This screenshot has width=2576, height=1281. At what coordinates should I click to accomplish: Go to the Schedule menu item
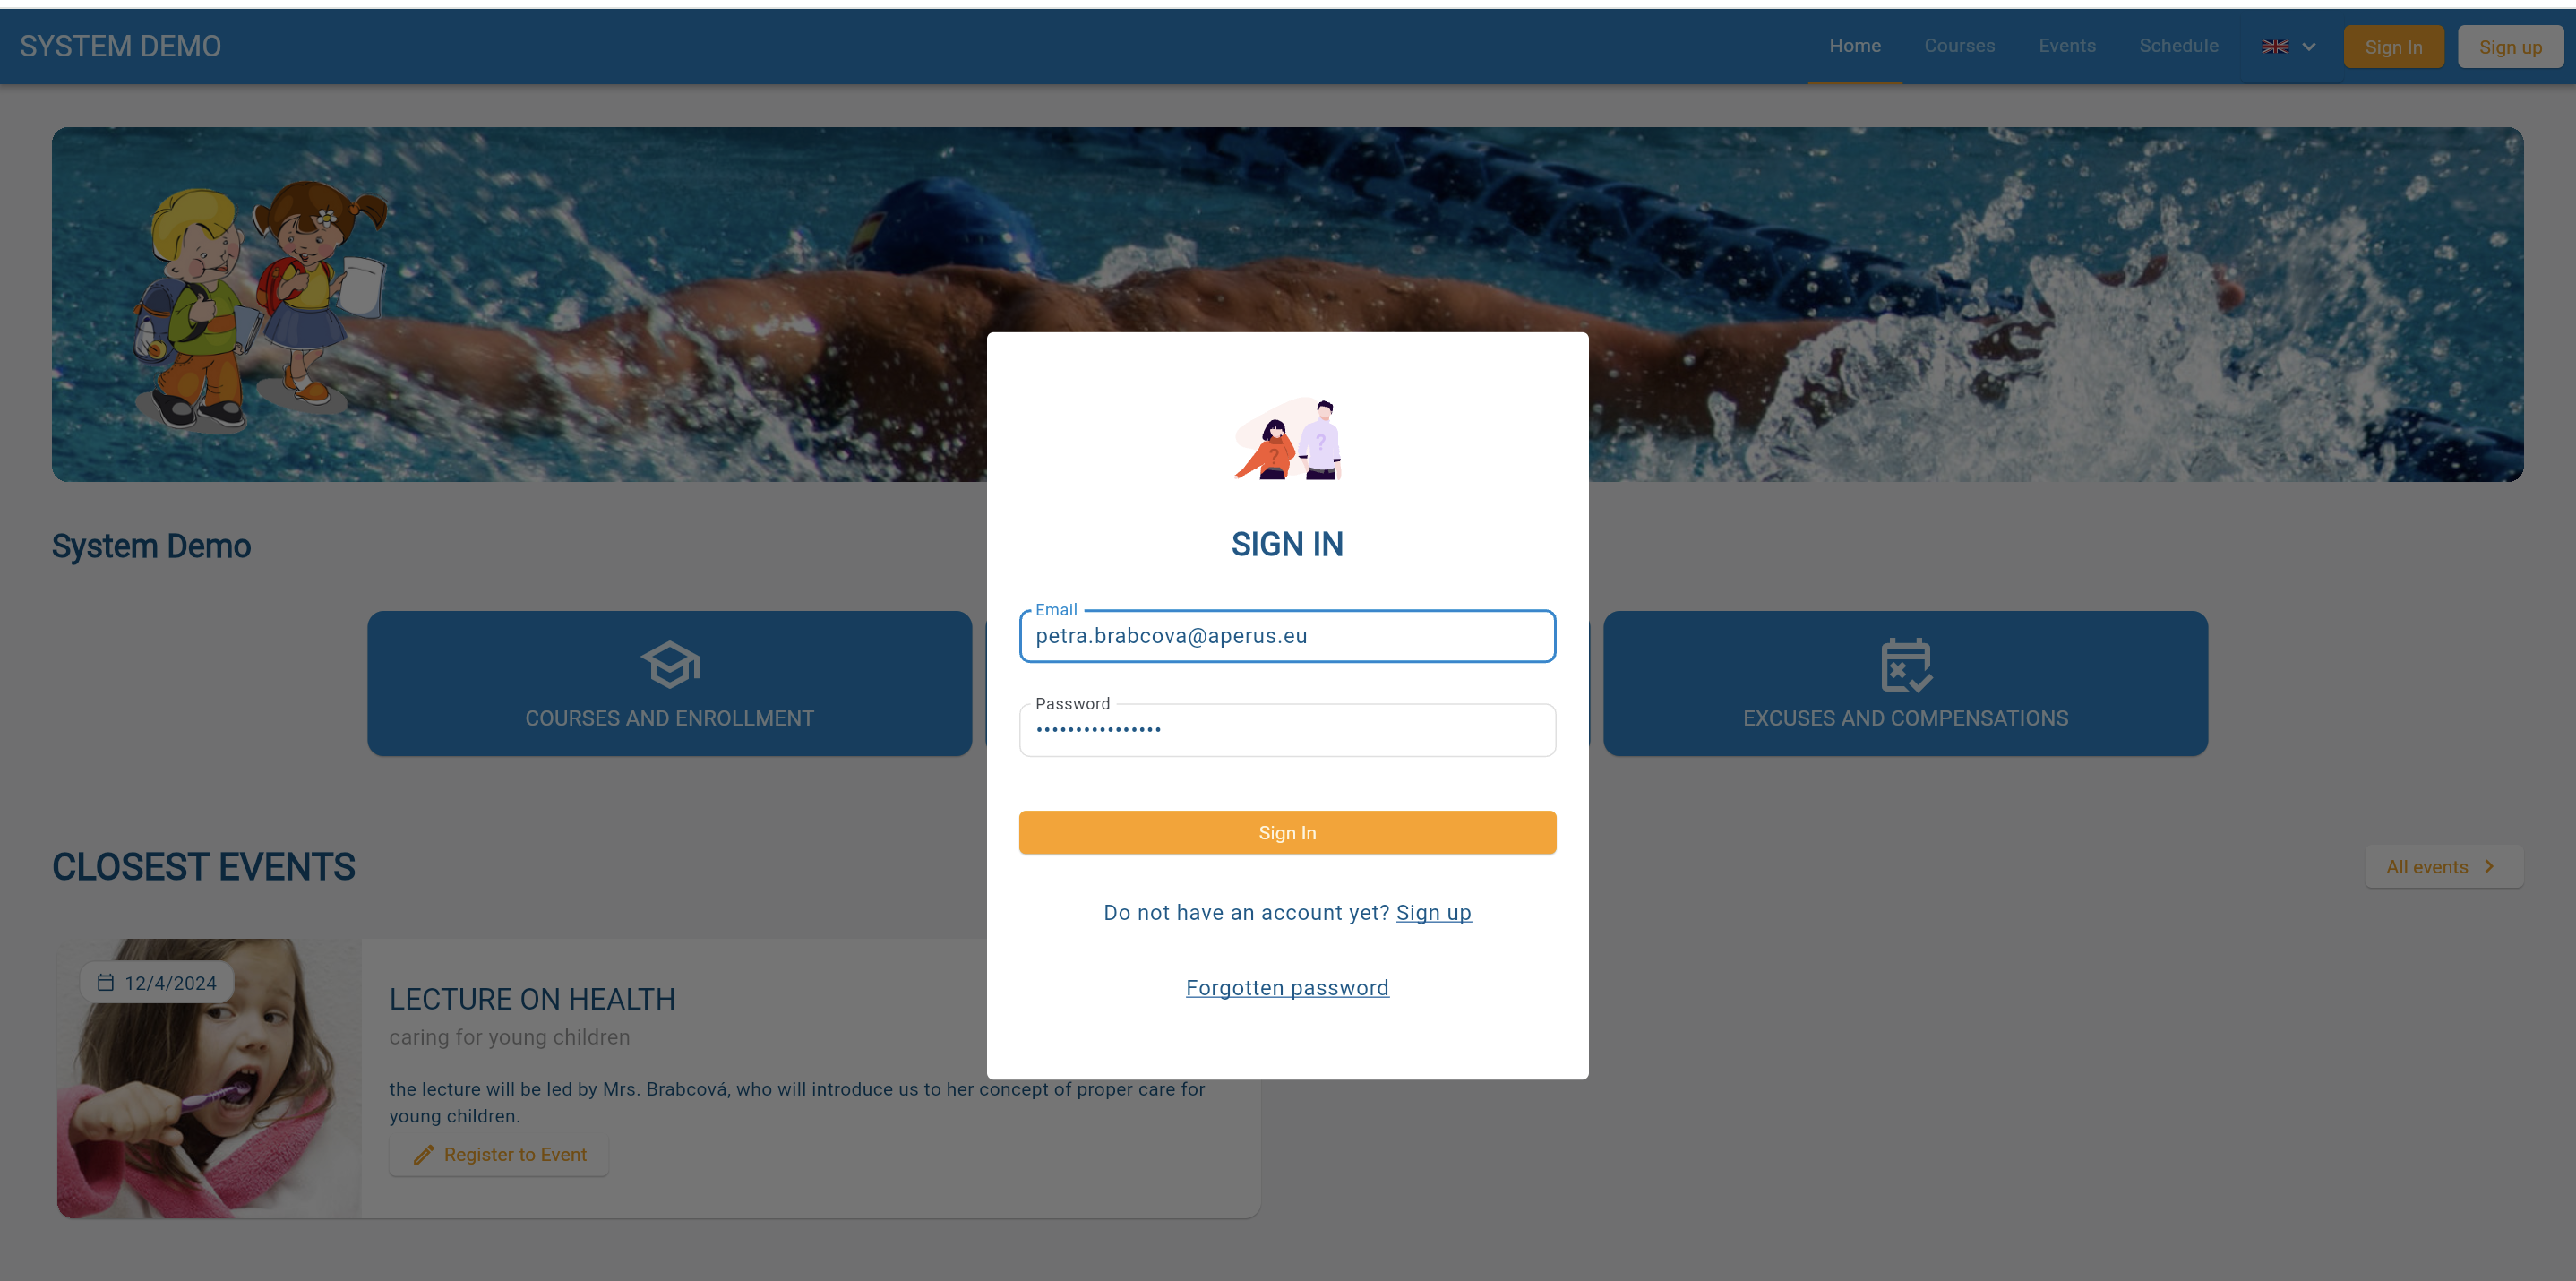click(2179, 45)
